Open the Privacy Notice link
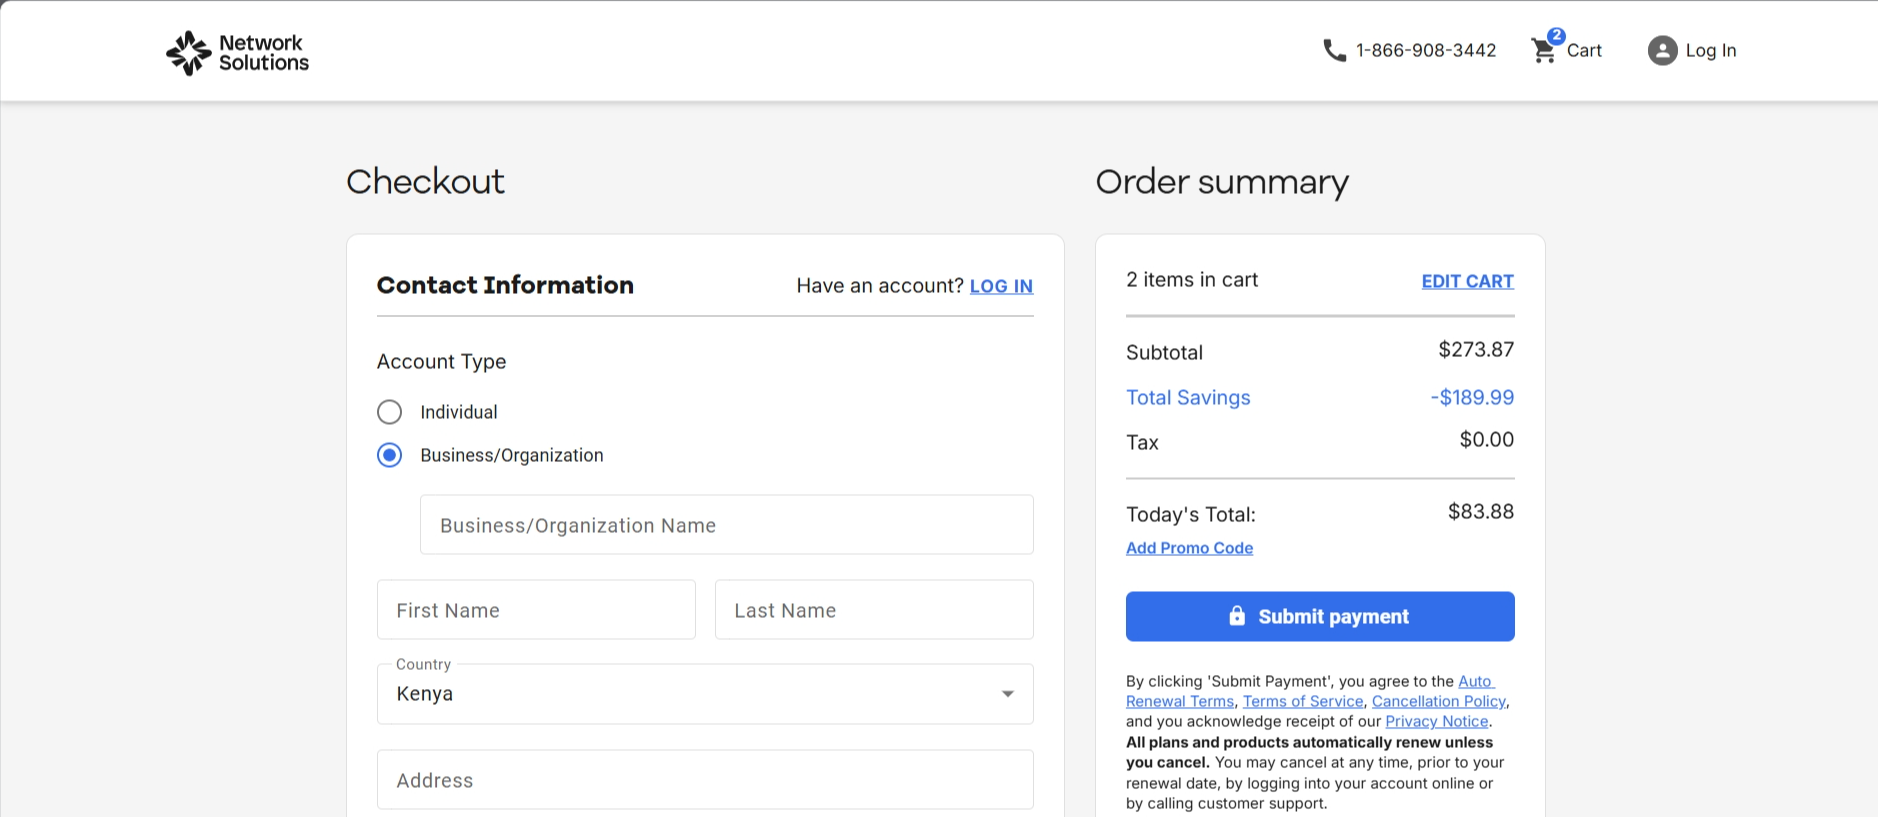This screenshot has height=817, width=1878. coord(1436,722)
